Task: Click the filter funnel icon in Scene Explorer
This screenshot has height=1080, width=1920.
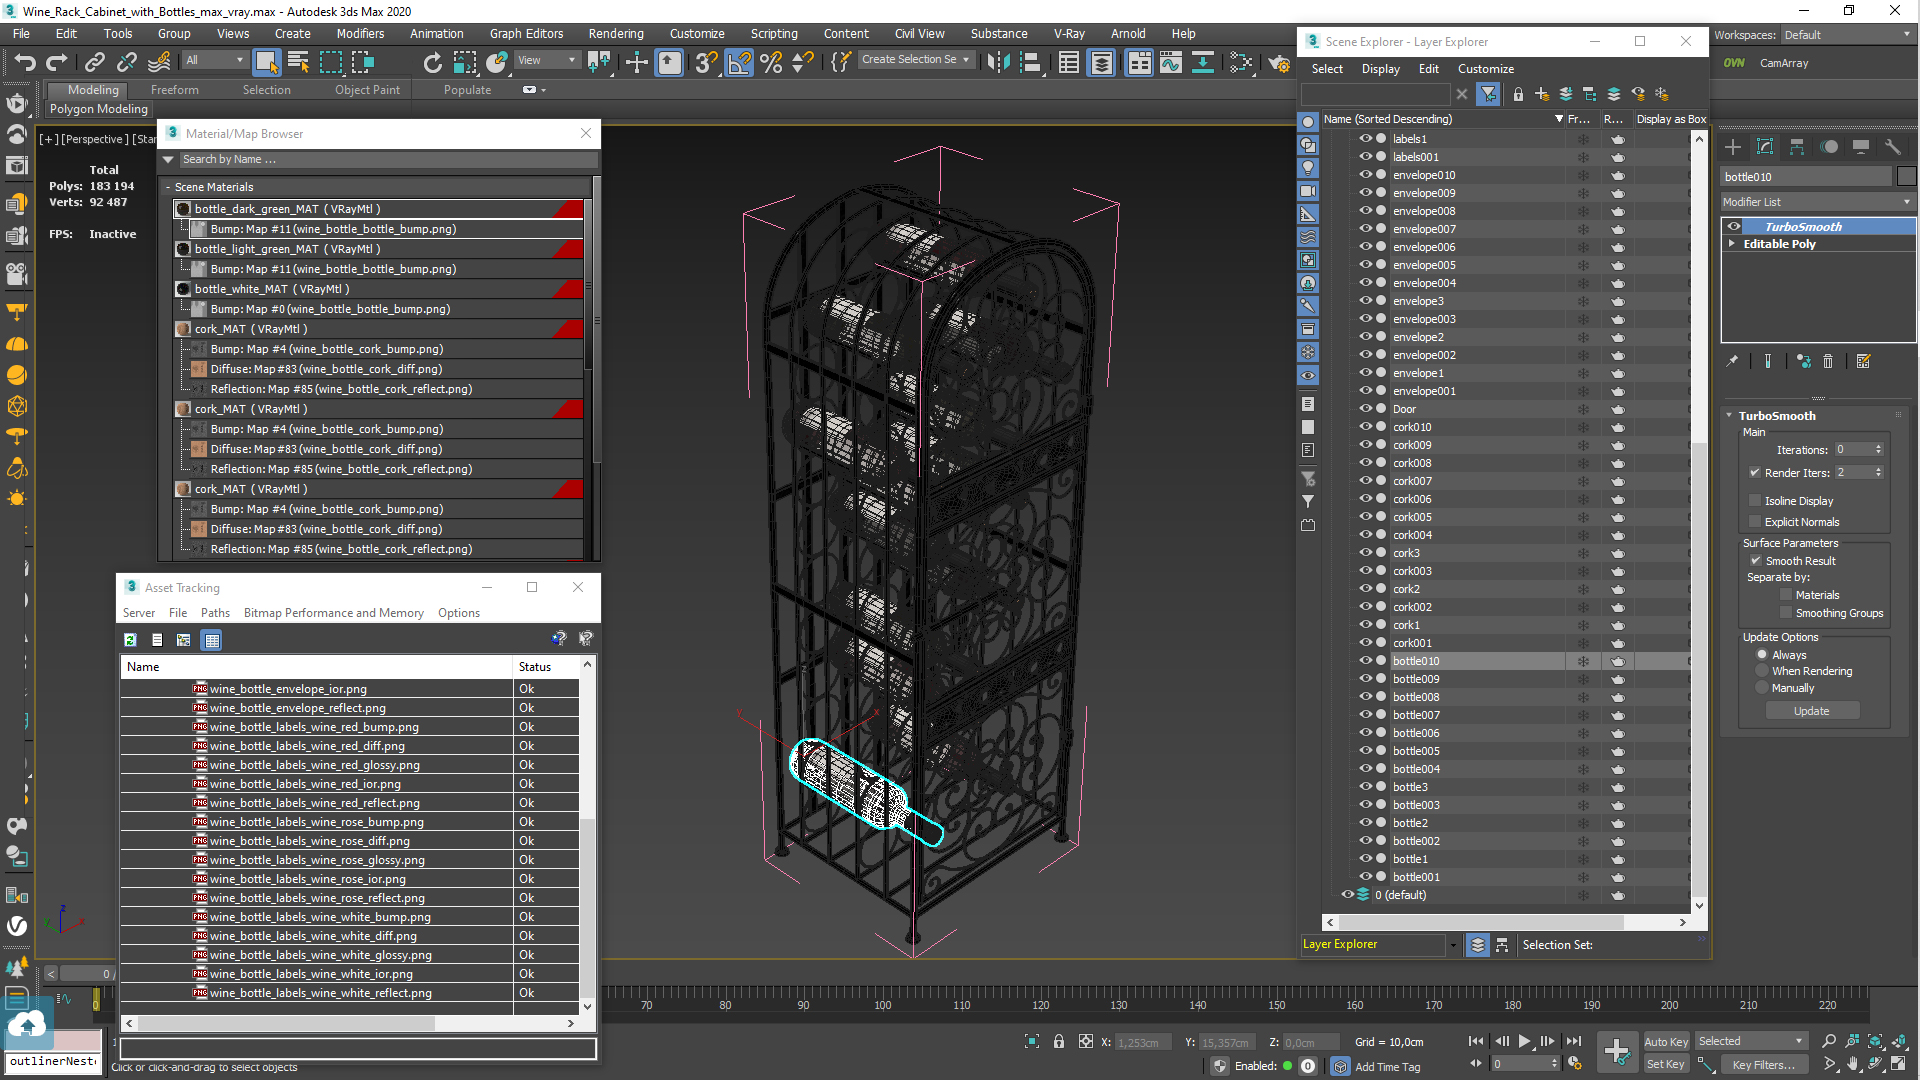Action: tap(1489, 94)
